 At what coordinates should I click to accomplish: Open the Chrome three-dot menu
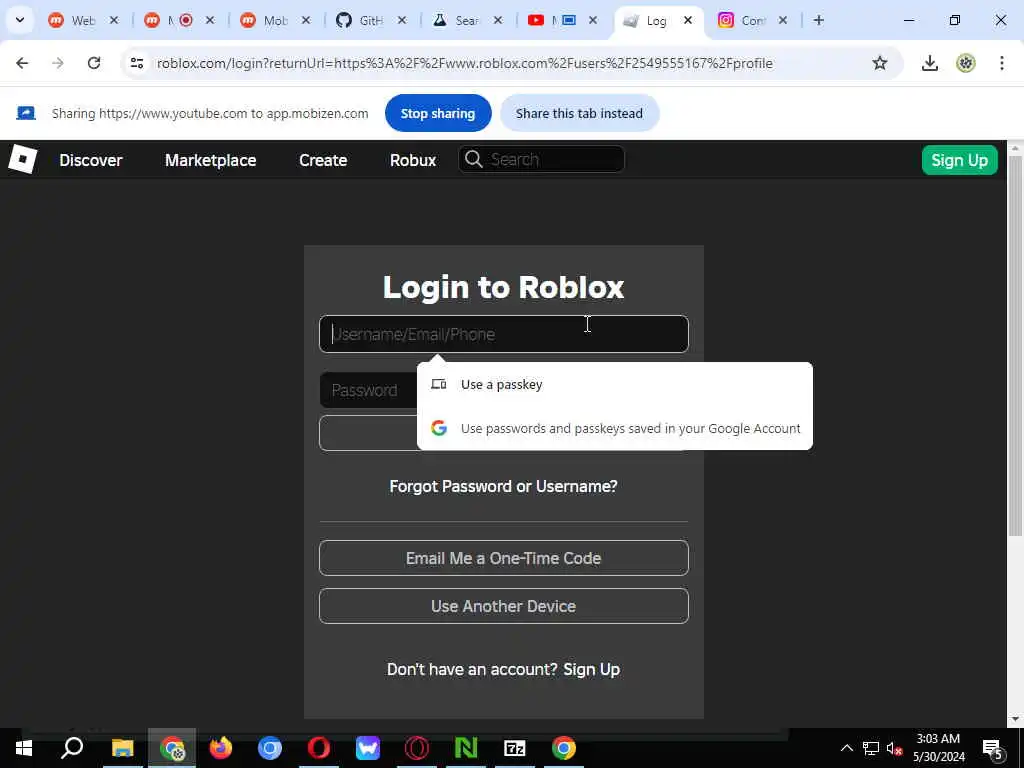tap(1002, 63)
